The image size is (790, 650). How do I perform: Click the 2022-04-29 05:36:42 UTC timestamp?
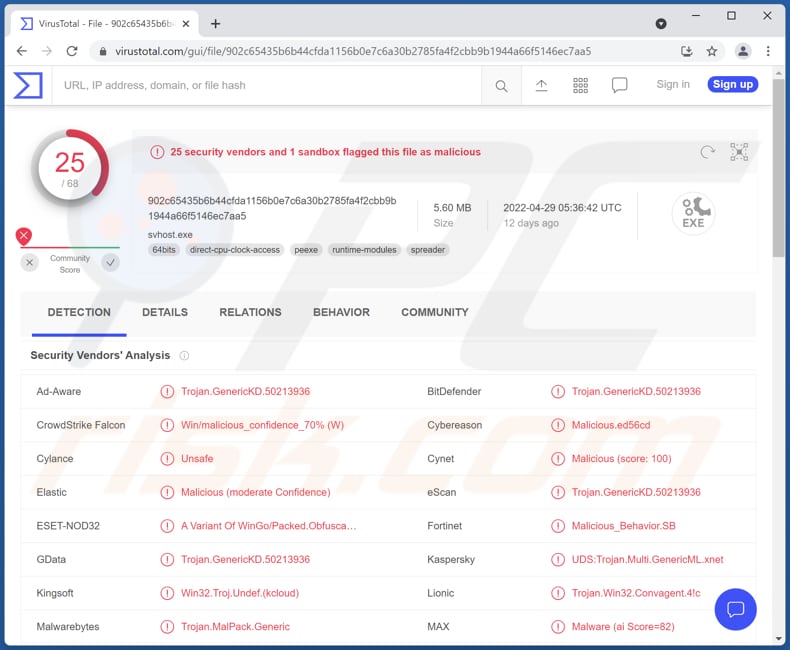(x=562, y=208)
